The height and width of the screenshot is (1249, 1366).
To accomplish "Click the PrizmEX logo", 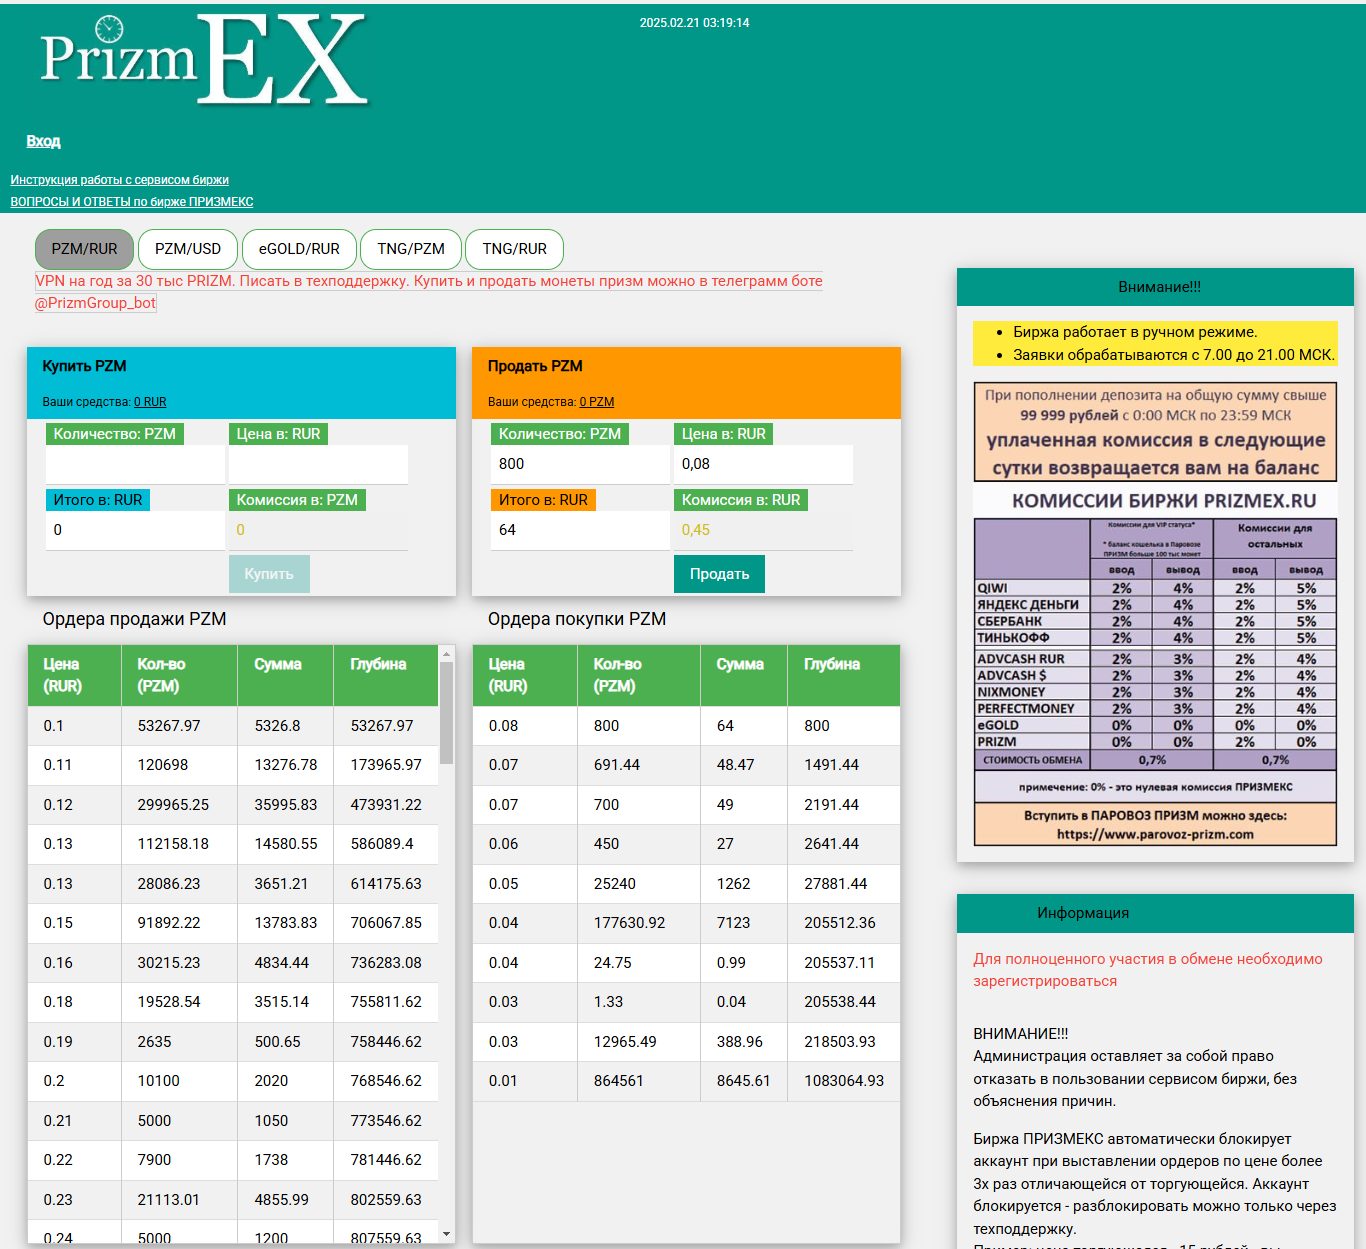I will [x=205, y=59].
